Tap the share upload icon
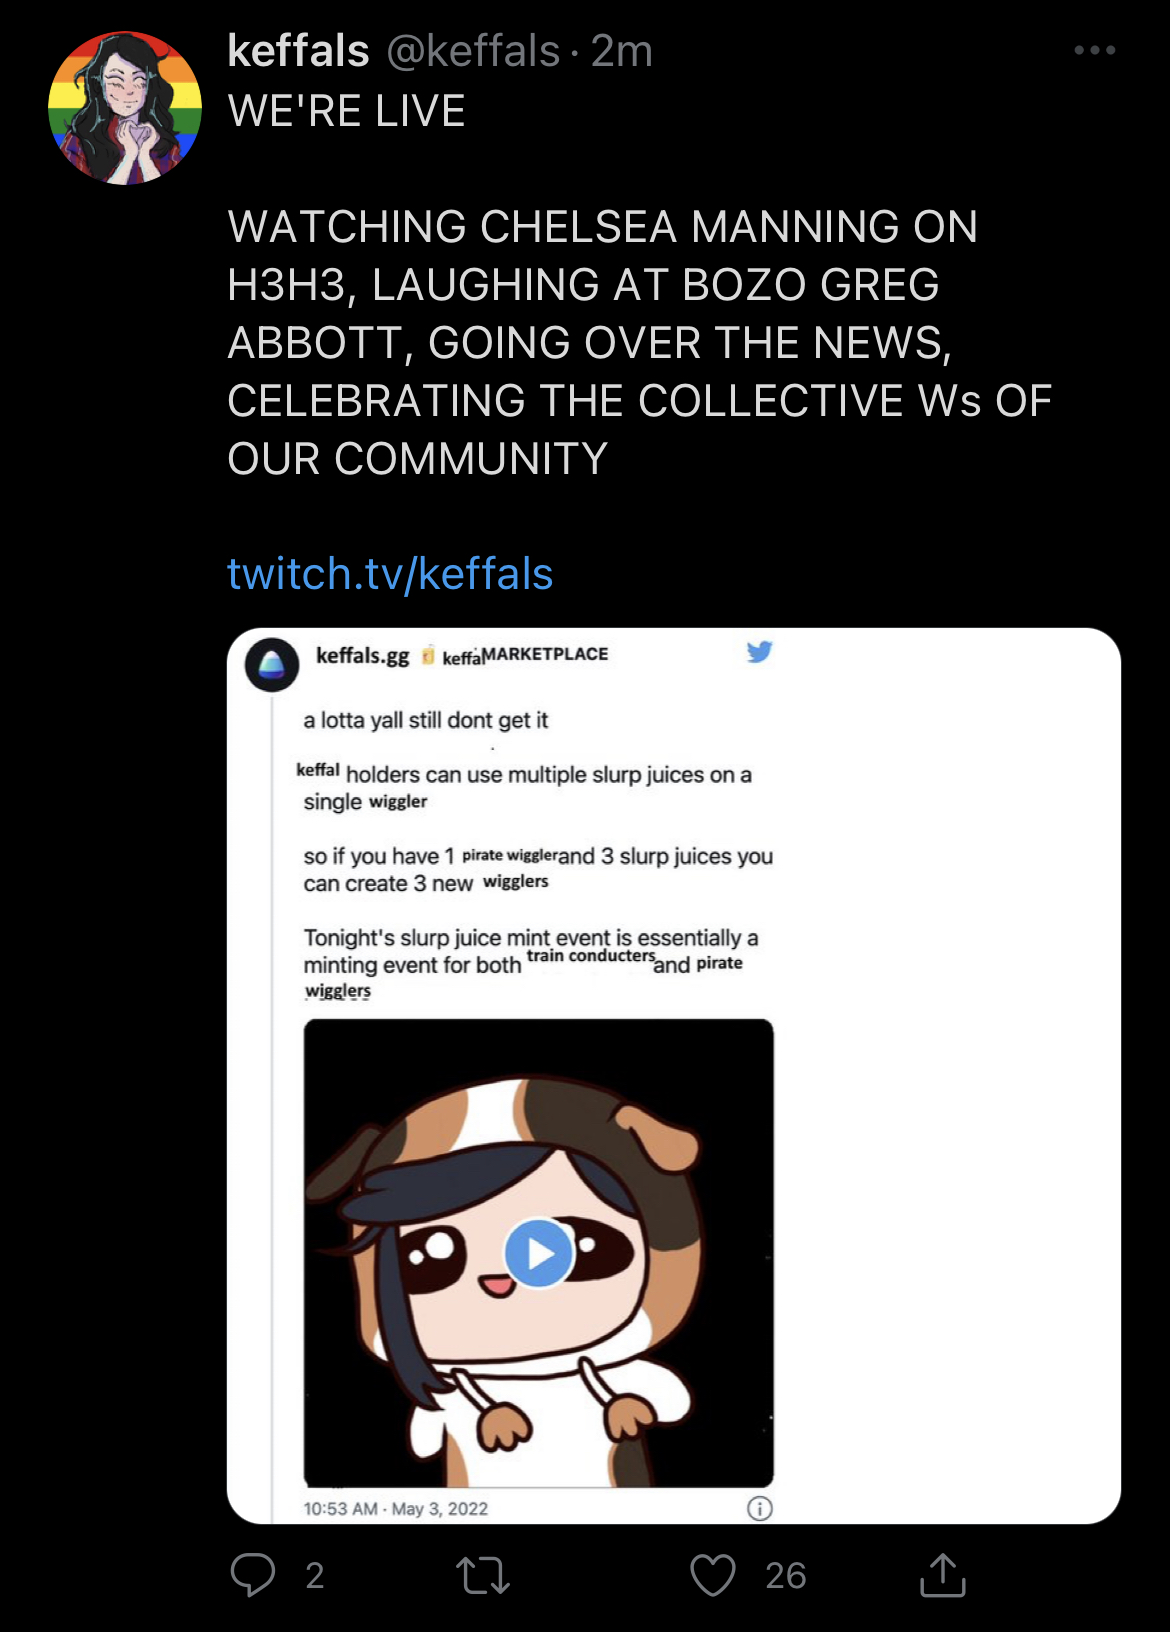The width and height of the screenshot is (1170, 1632). pyautogui.click(x=942, y=1574)
